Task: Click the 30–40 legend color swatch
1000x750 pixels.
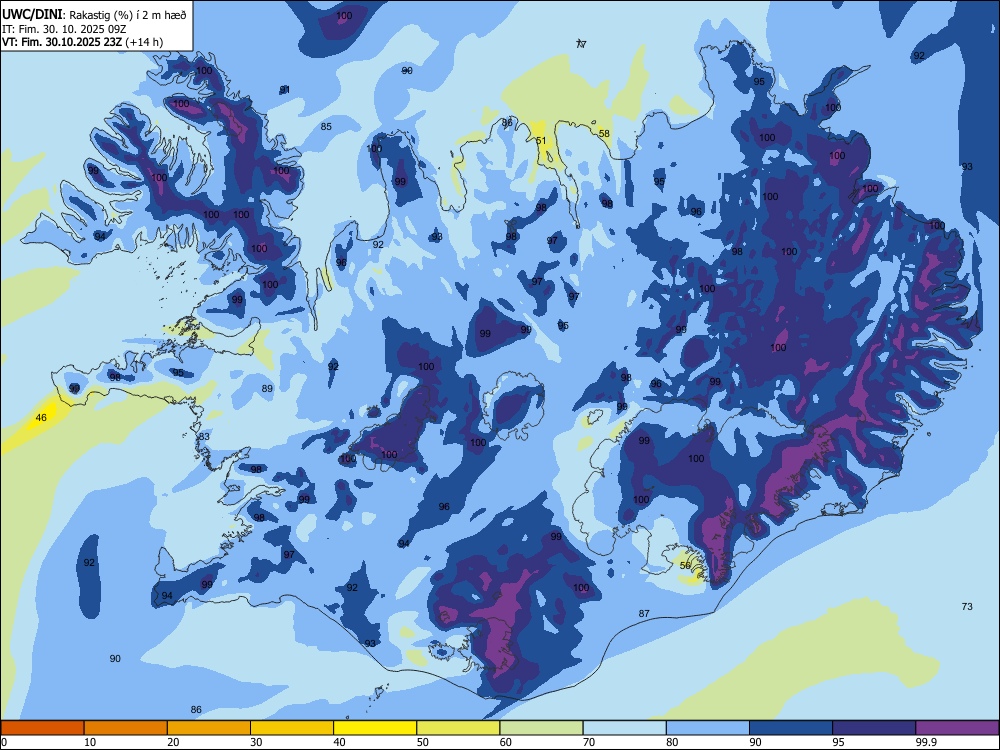Action: [x=292, y=728]
